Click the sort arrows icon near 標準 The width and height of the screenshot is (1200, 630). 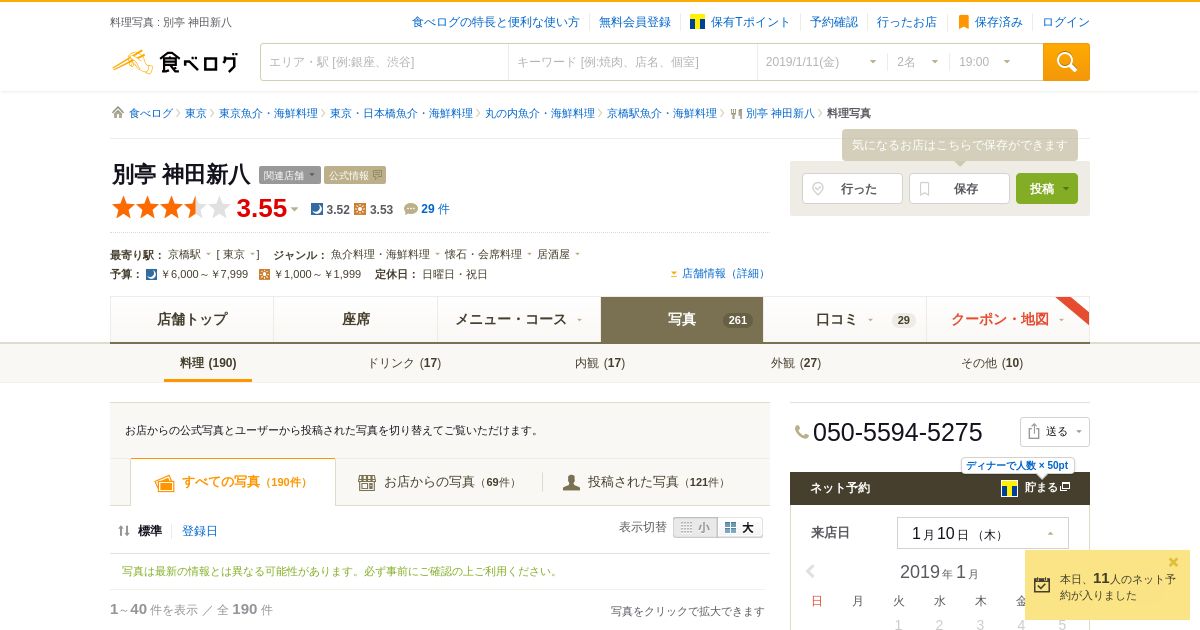124,531
